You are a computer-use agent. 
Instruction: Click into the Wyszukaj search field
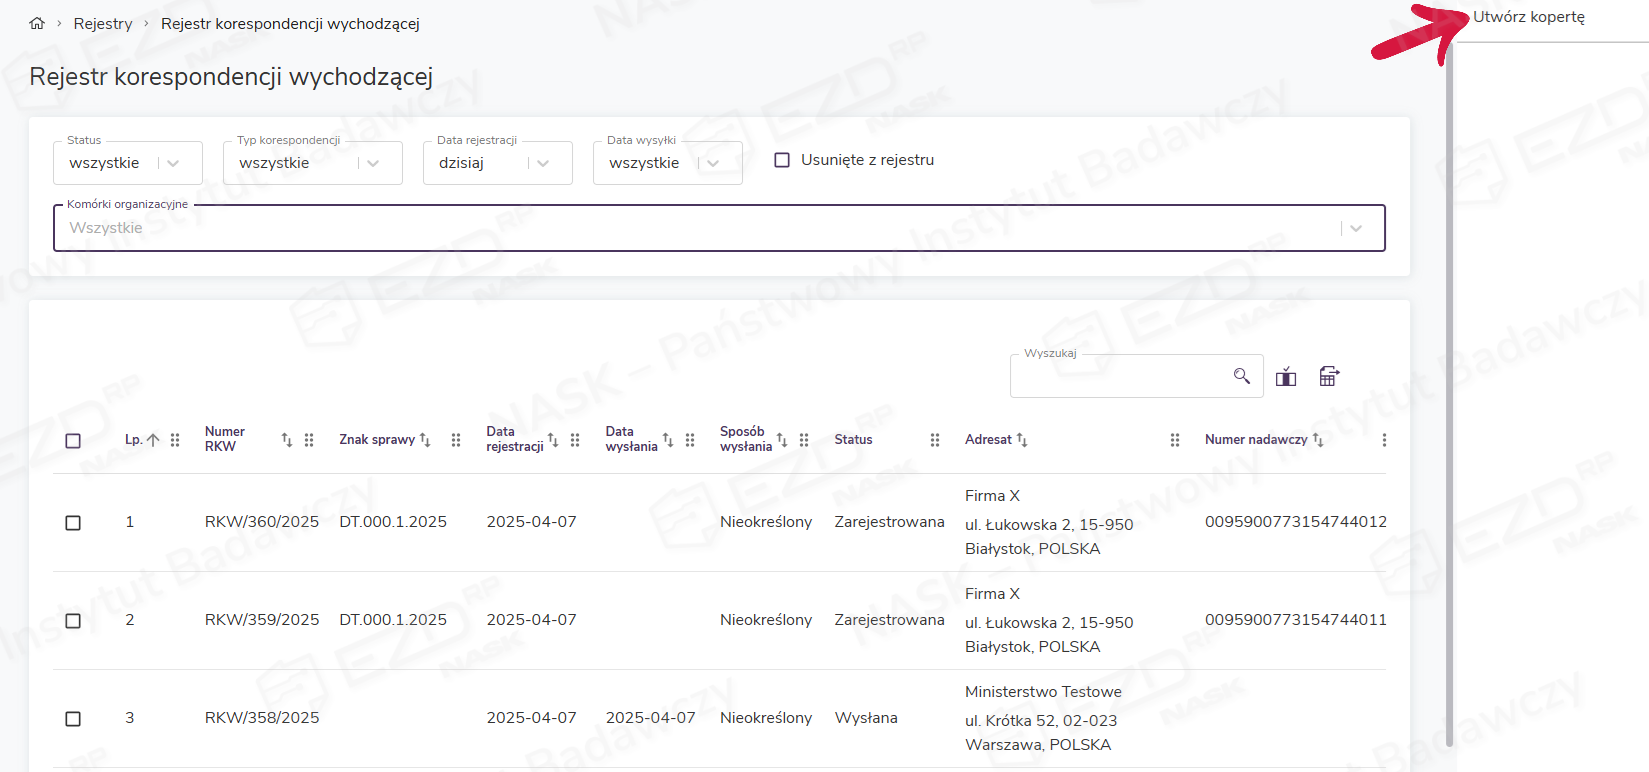click(x=1120, y=377)
